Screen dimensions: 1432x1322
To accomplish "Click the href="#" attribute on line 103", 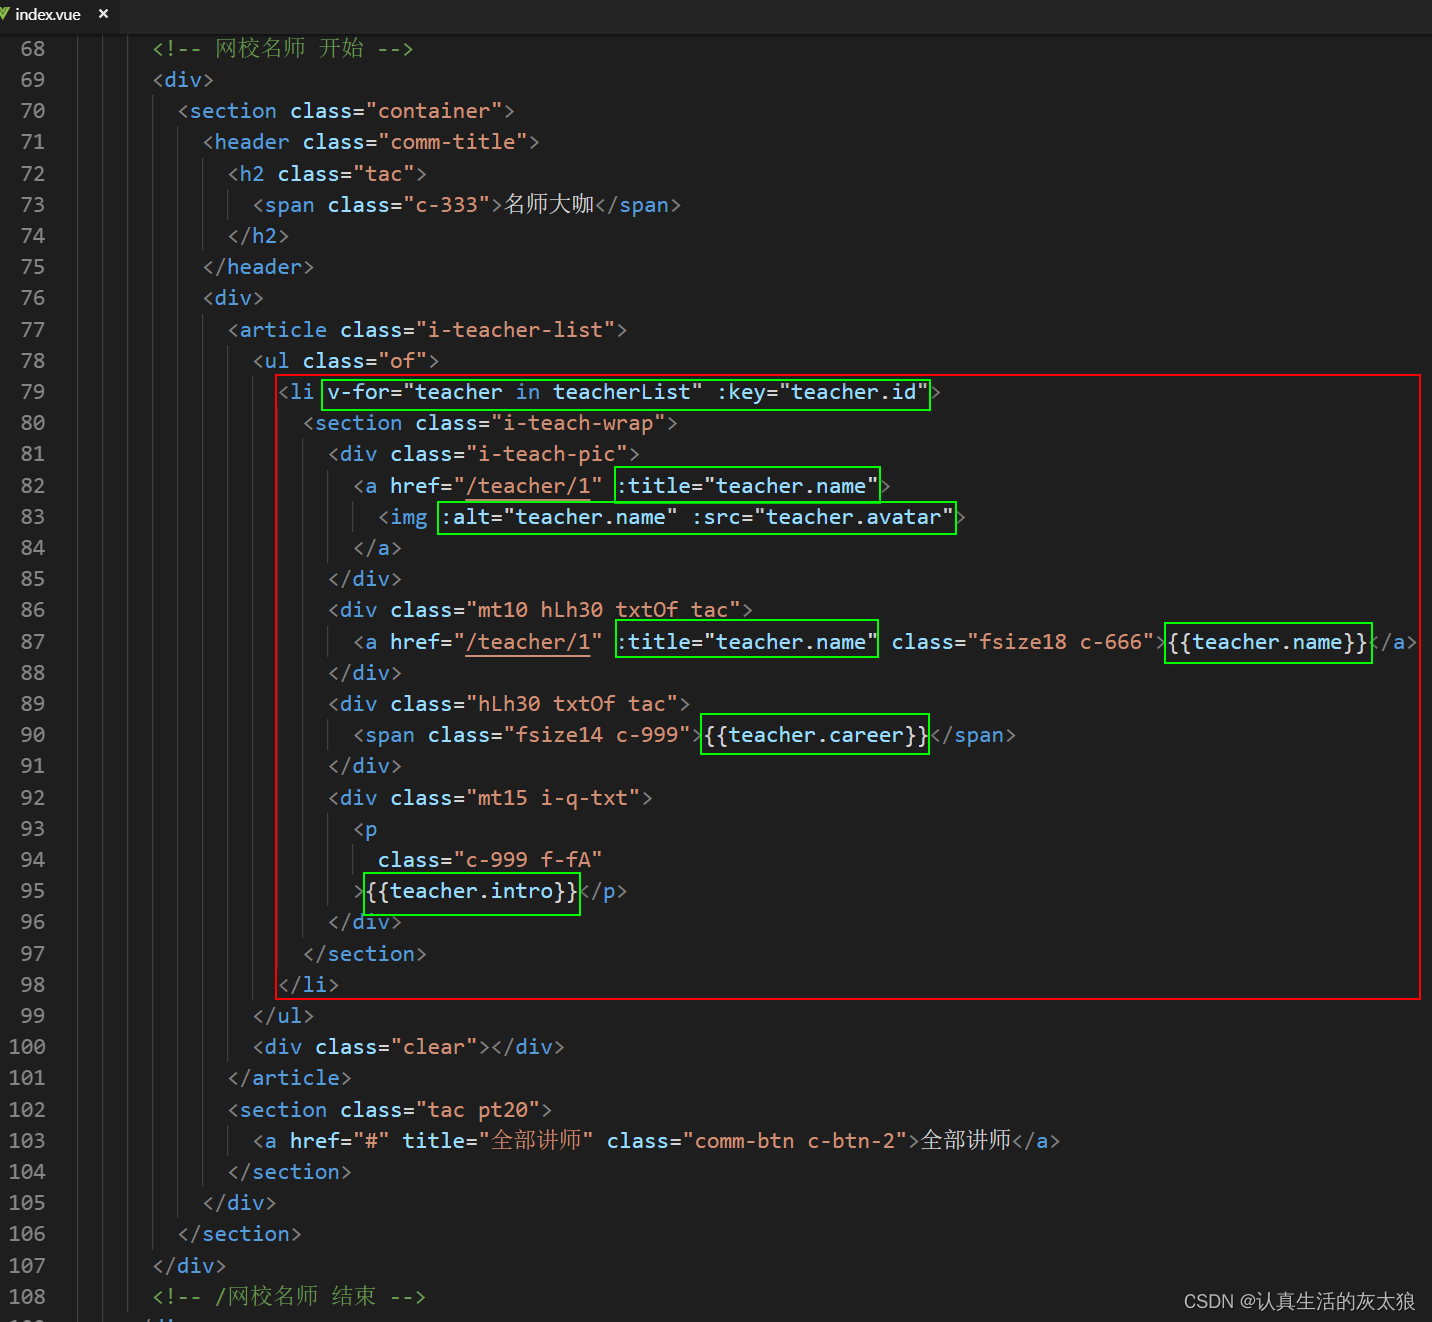I will pyautogui.click(x=339, y=1141).
